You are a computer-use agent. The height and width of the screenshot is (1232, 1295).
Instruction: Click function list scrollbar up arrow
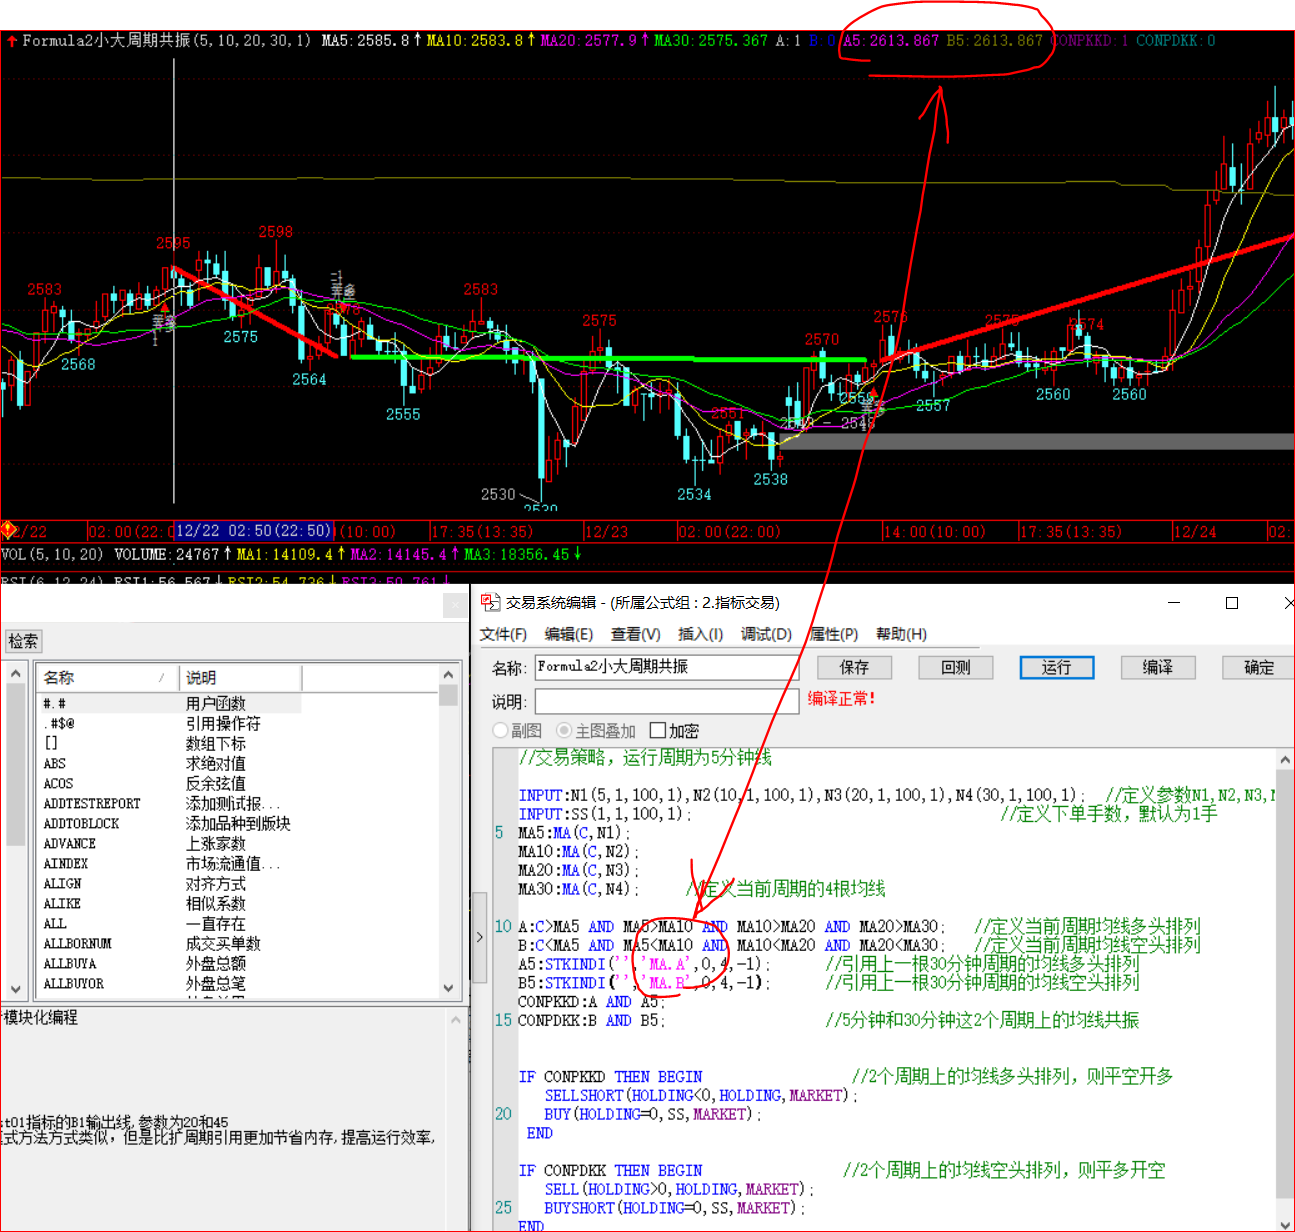pos(448,675)
